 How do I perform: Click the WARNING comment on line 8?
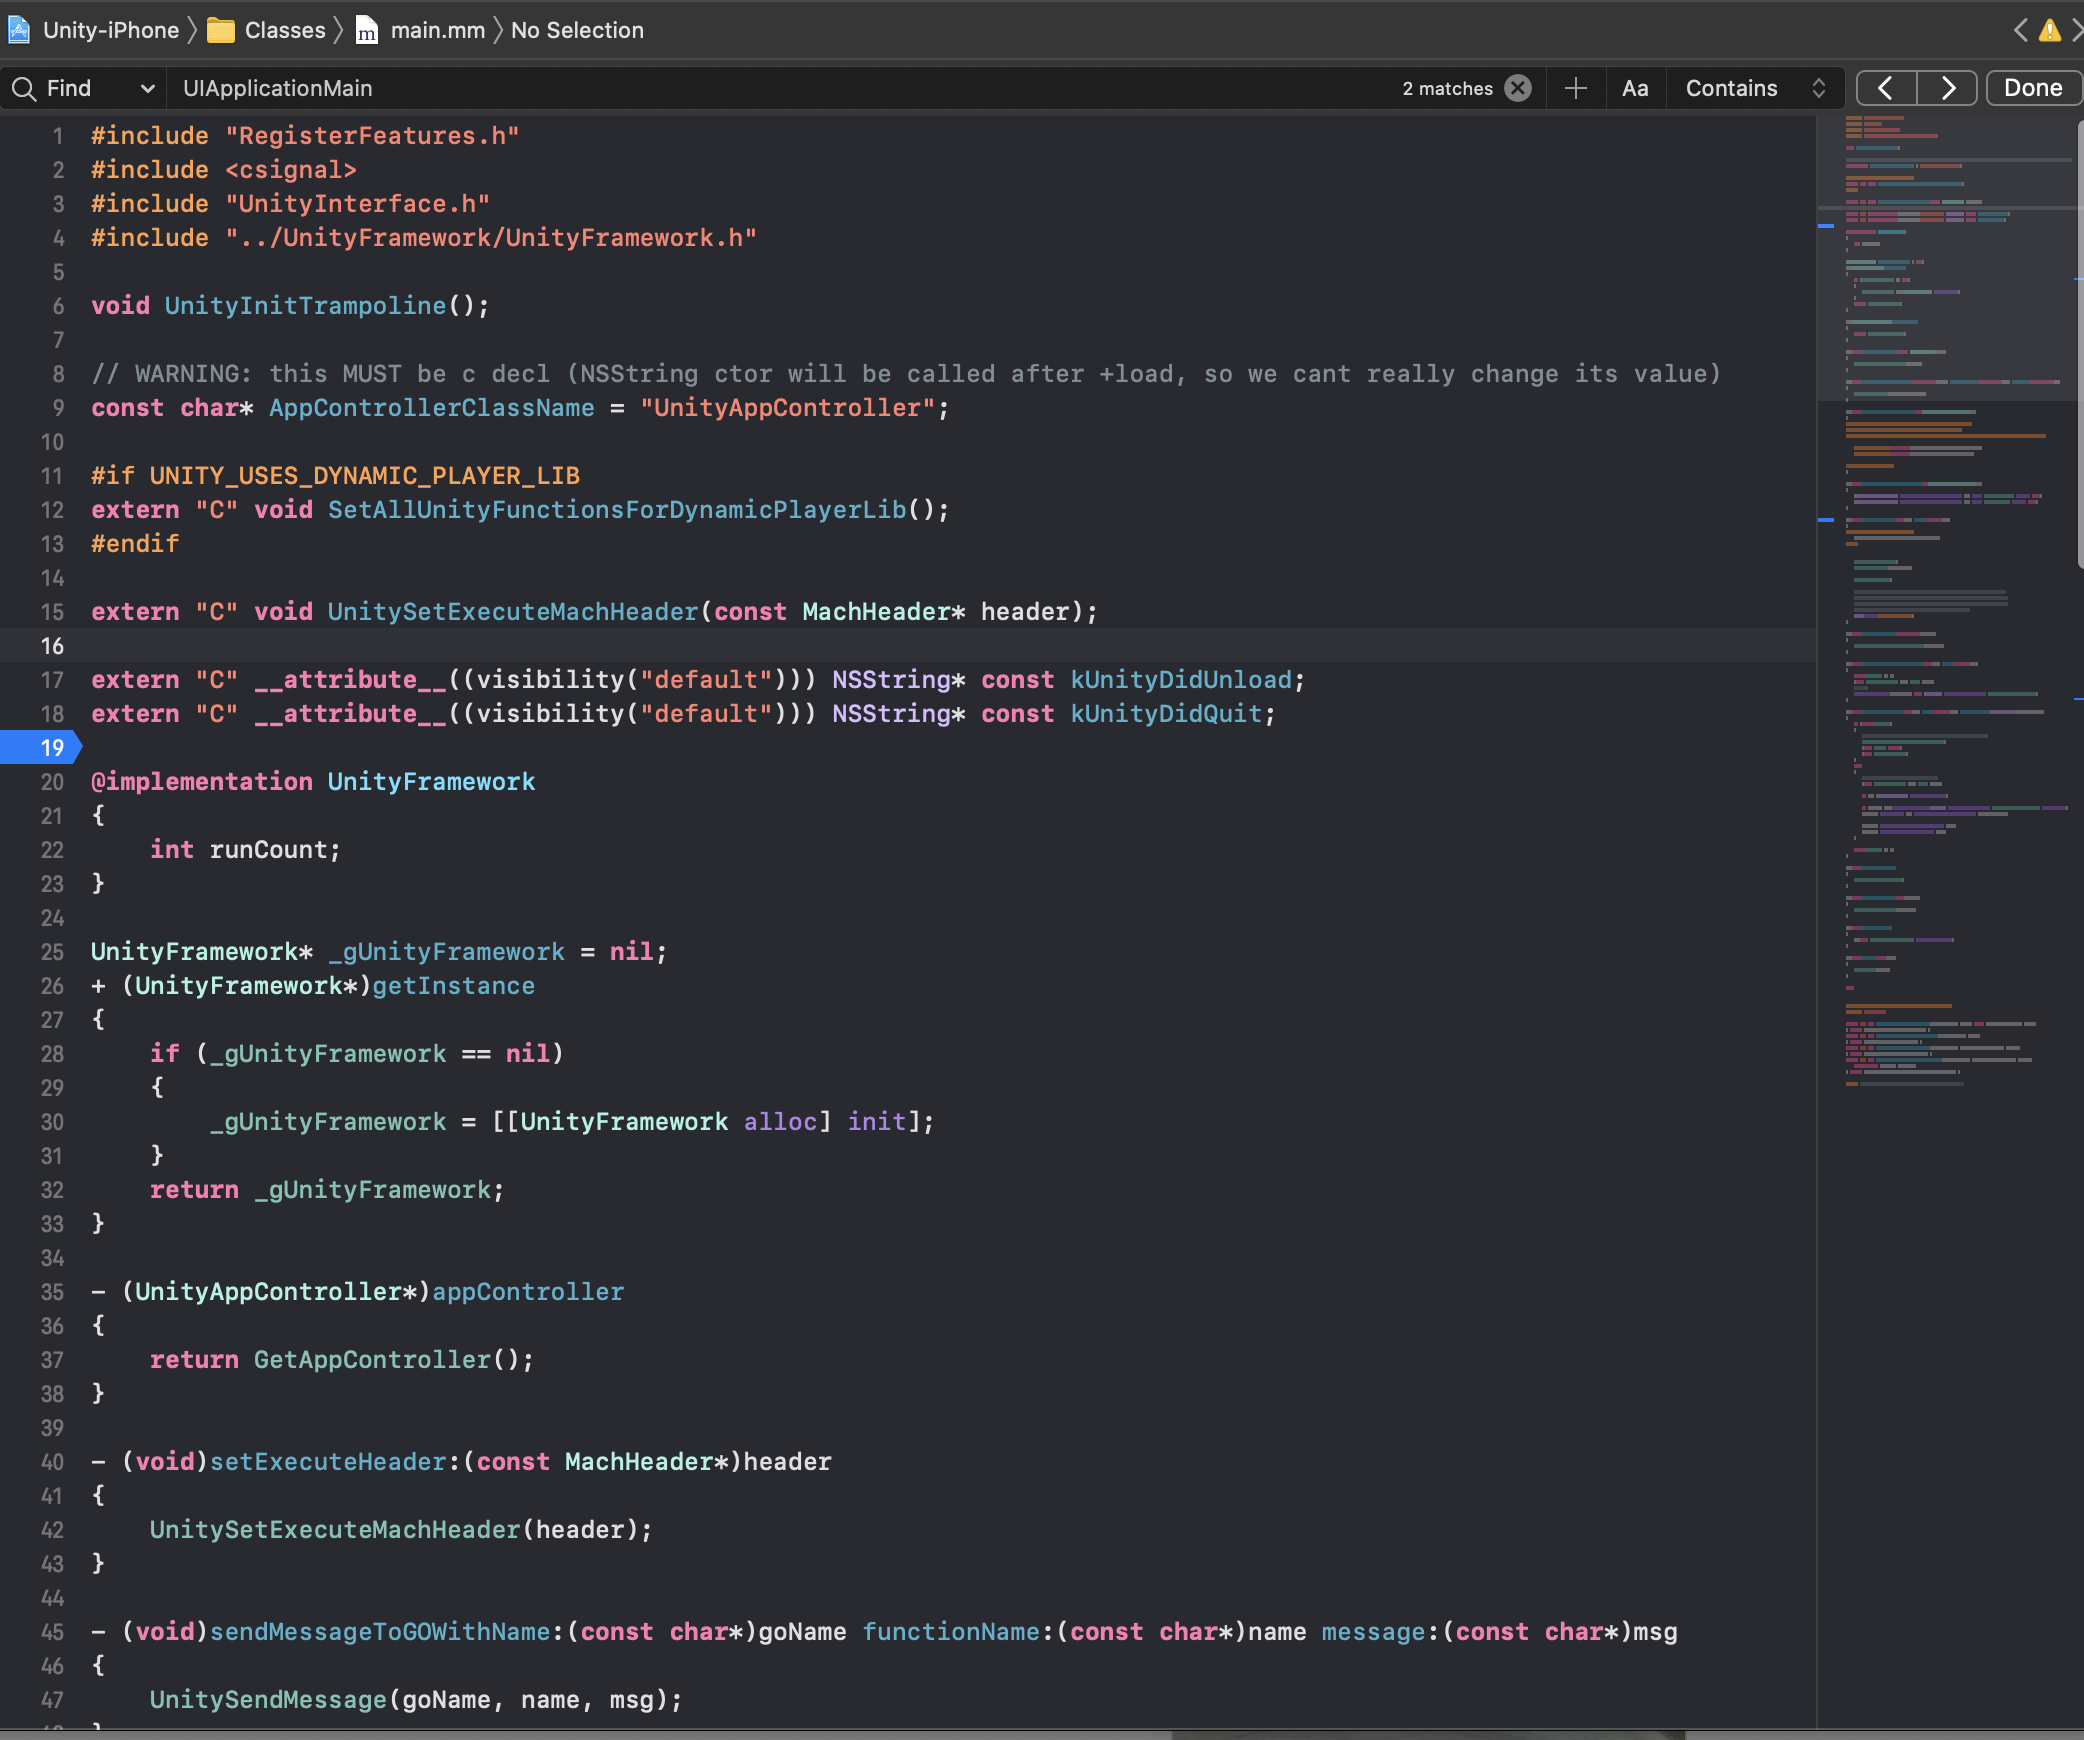(x=906, y=374)
